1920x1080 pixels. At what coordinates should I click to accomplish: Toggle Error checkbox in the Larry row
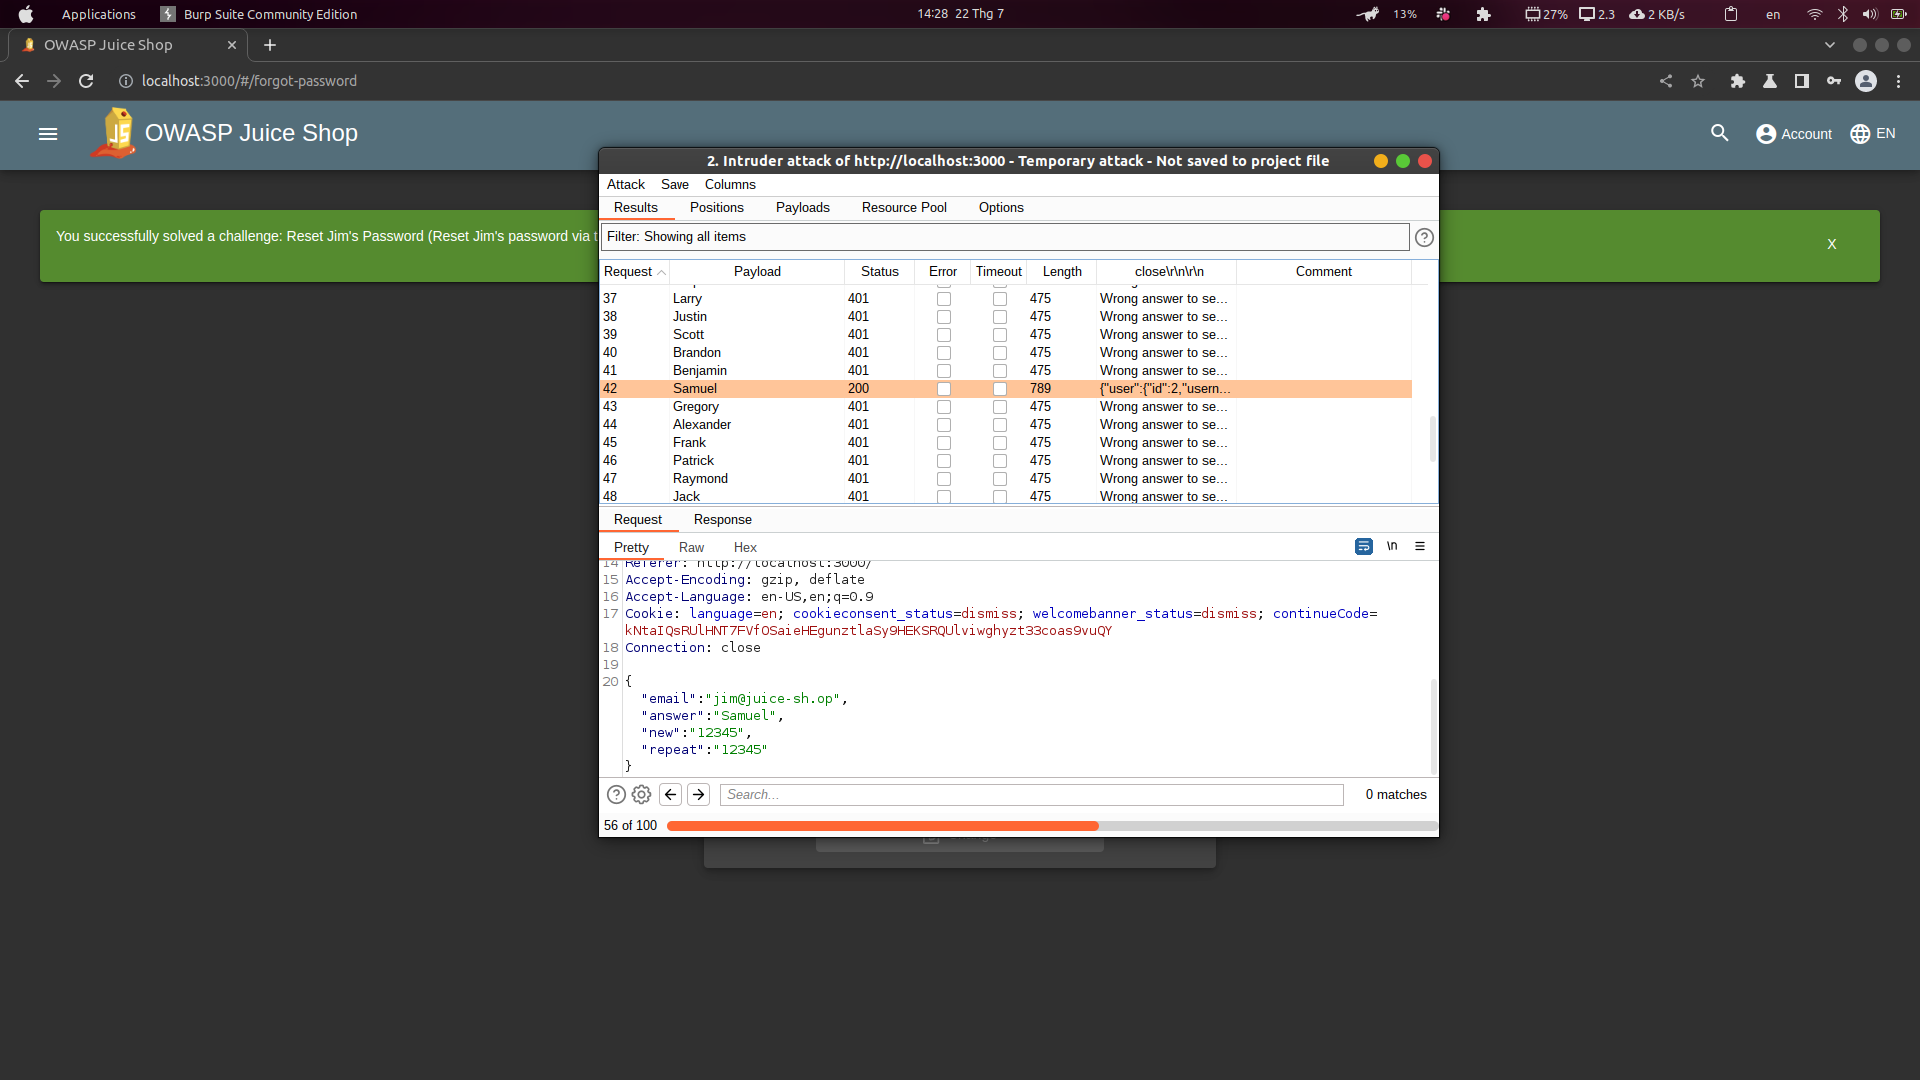coord(944,299)
